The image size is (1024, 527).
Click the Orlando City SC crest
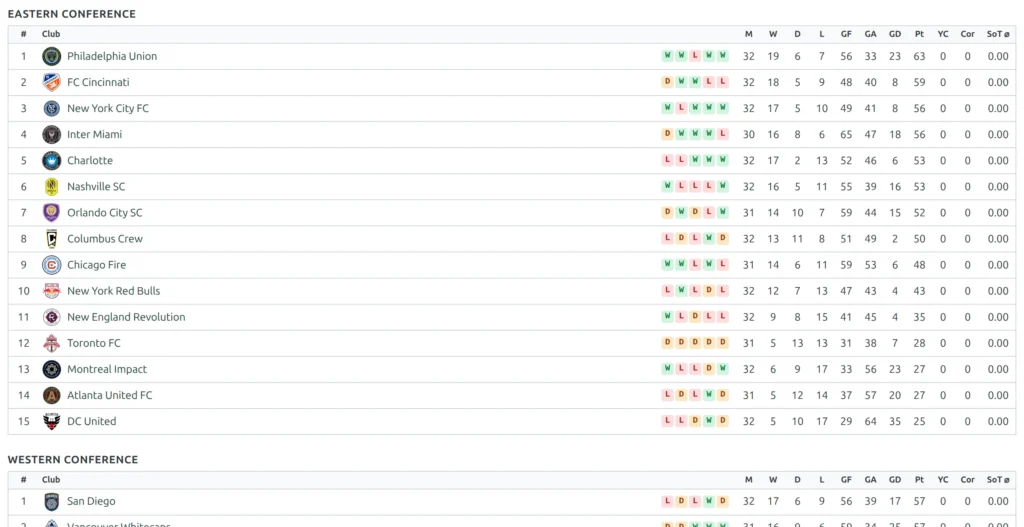pos(52,213)
